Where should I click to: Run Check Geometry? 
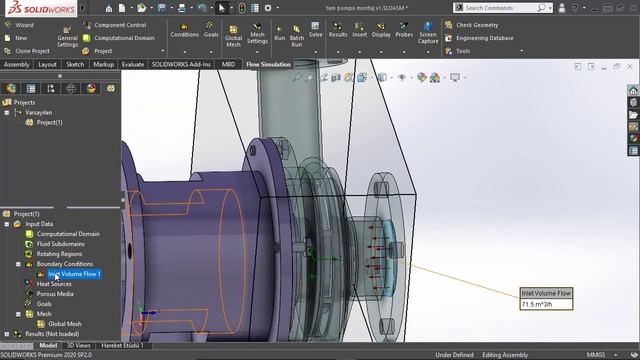[x=472, y=25]
